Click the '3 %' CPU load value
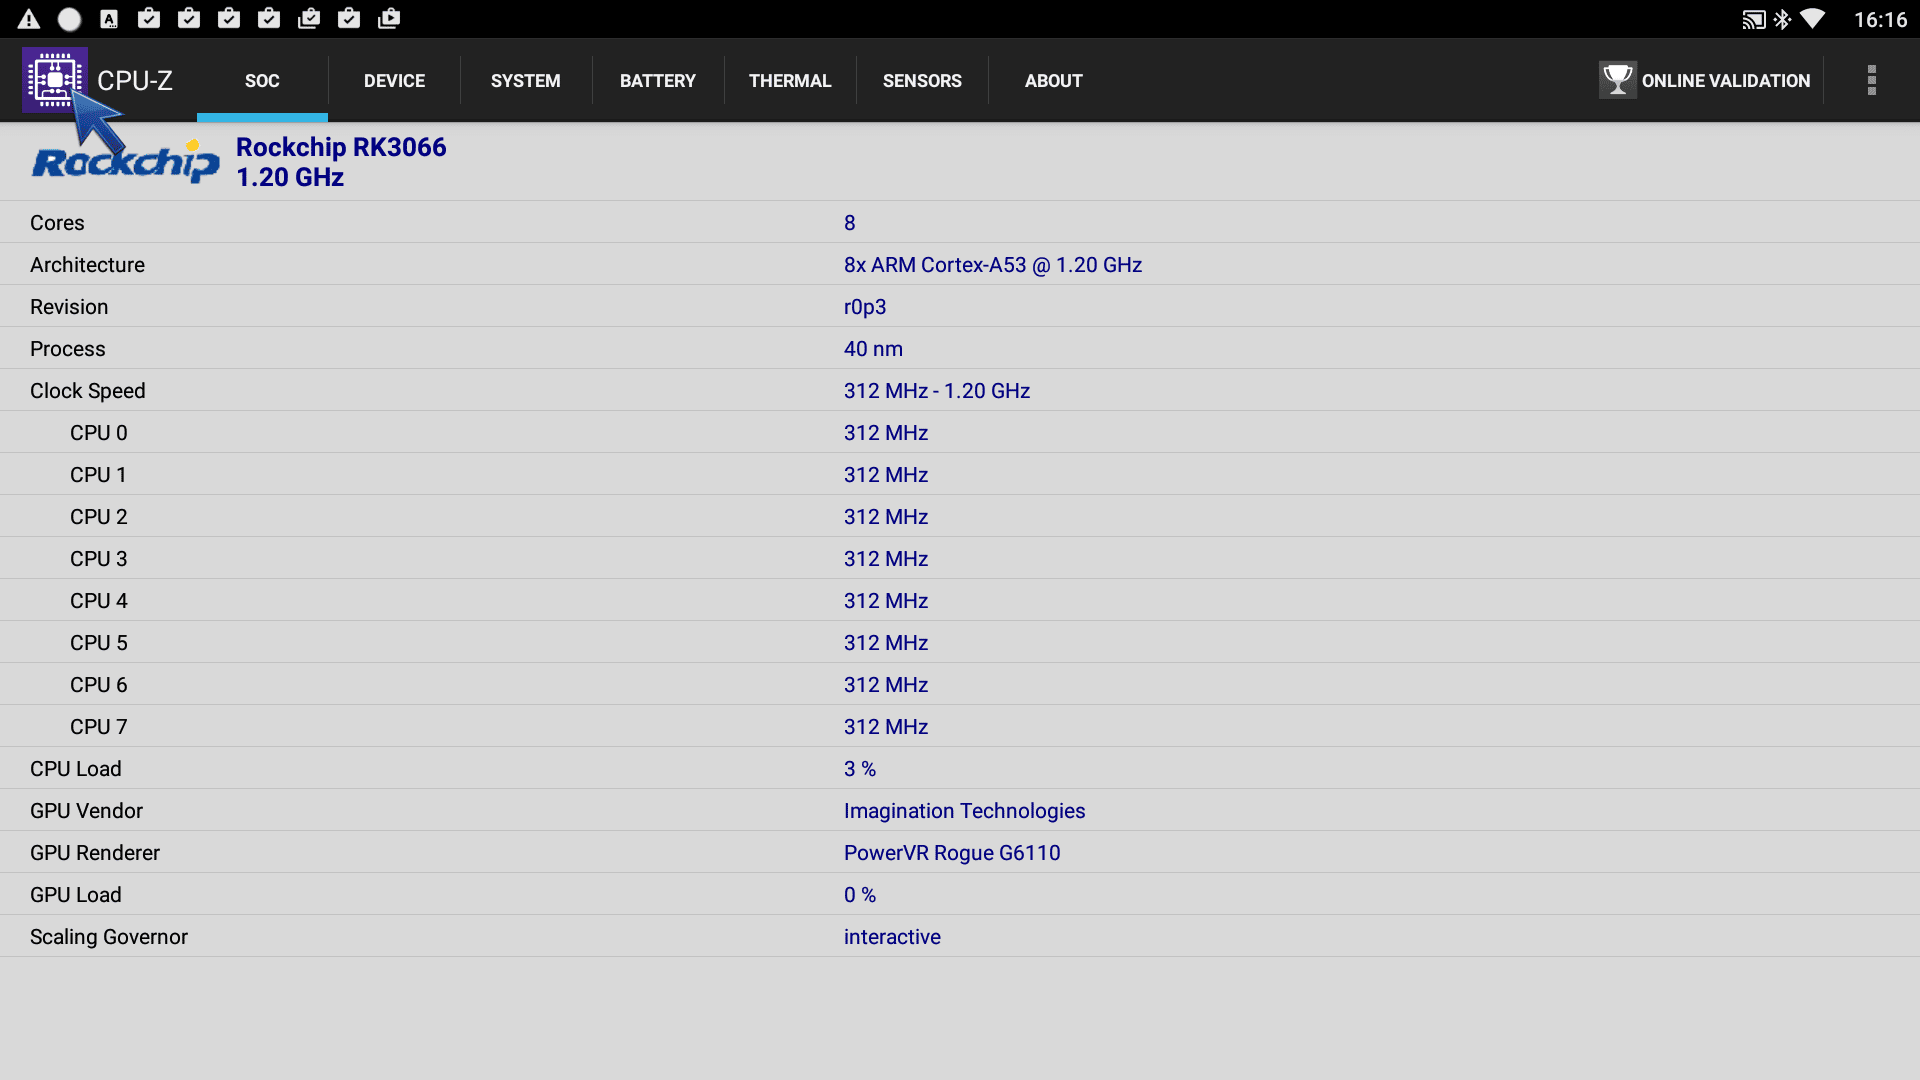The image size is (1920, 1080). (859, 769)
